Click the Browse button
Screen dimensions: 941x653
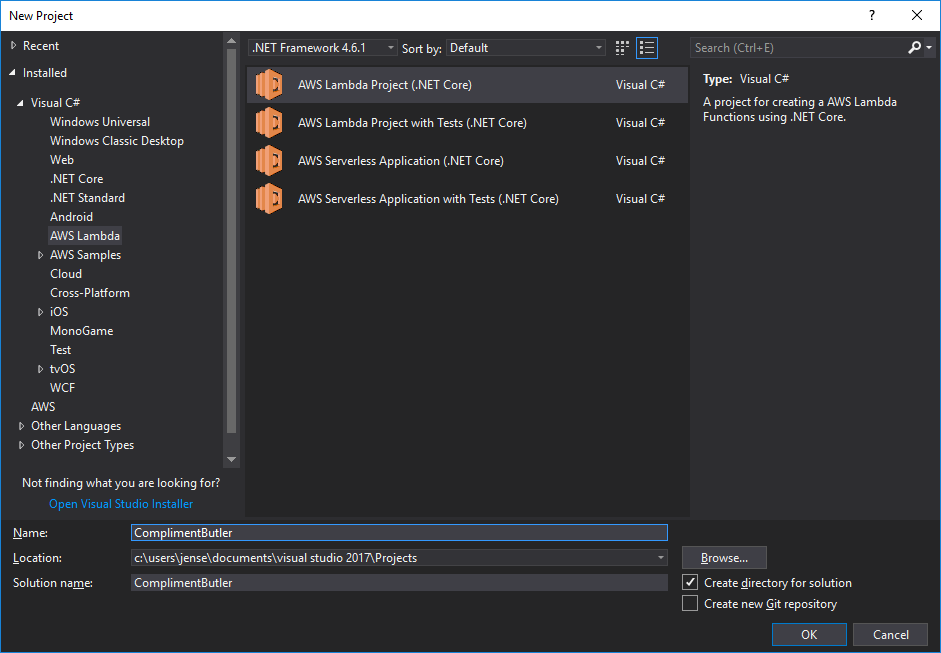coord(724,558)
